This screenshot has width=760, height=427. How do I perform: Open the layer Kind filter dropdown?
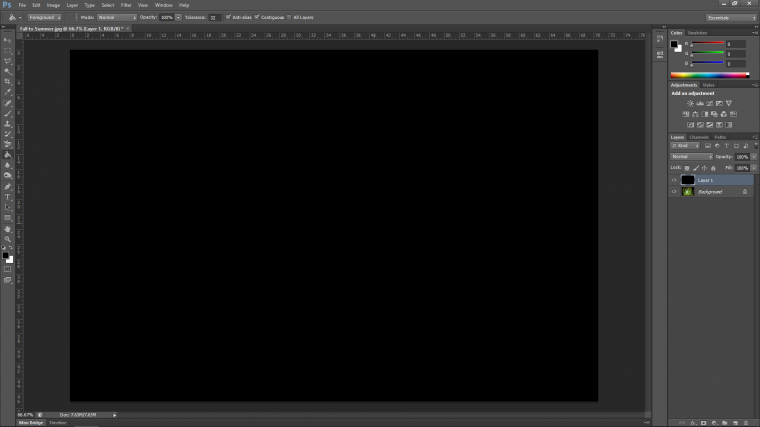(685, 146)
